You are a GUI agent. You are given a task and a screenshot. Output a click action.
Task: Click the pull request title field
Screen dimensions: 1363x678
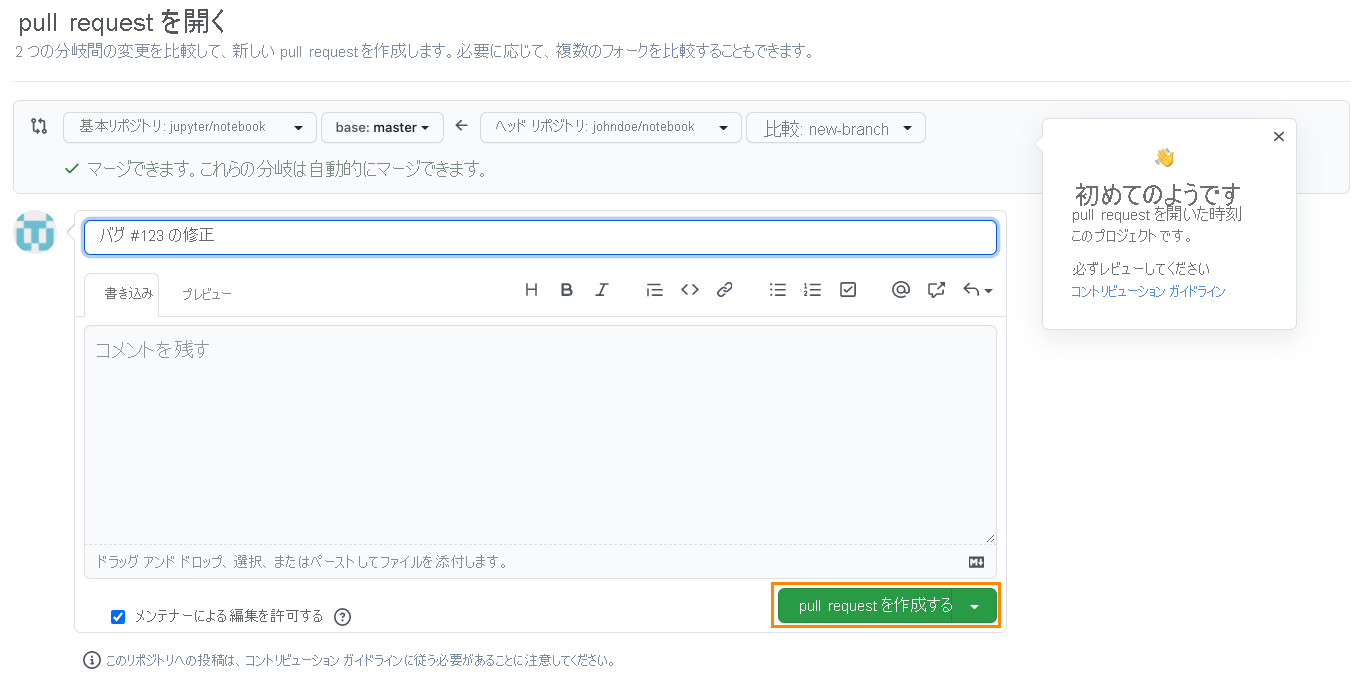[x=540, y=237]
